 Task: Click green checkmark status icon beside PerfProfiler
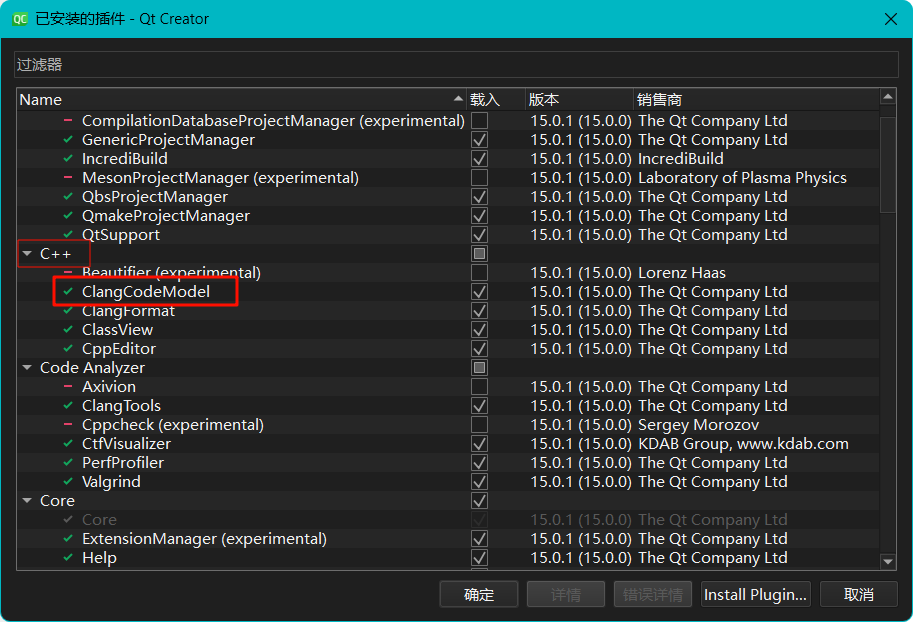[x=68, y=462]
